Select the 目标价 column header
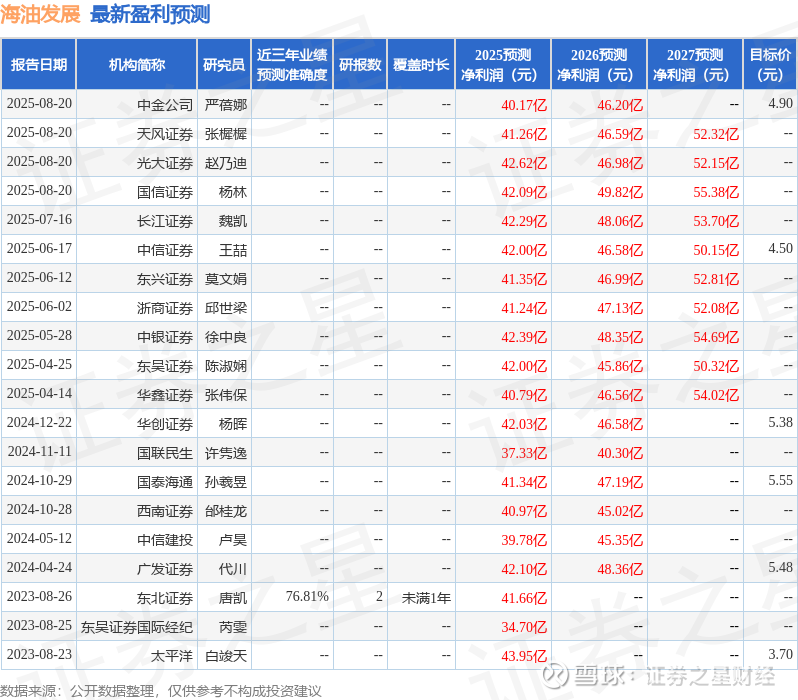The width and height of the screenshot is (798, 700). click(771, 65)
